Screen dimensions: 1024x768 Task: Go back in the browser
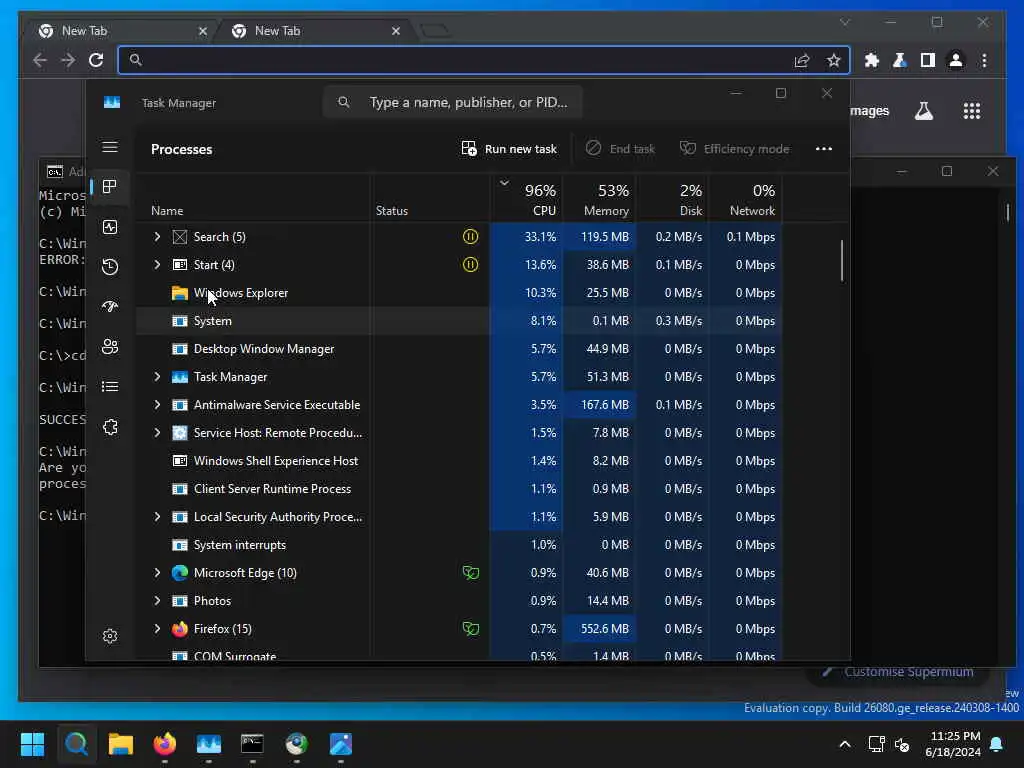point(40,60)
